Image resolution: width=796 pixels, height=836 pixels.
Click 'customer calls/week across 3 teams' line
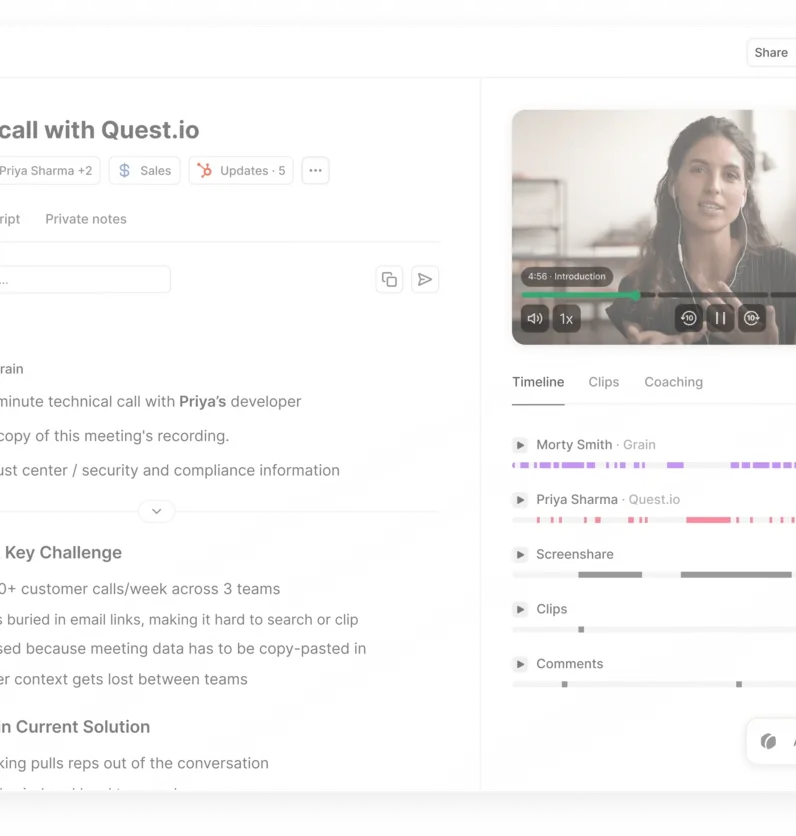point(150,589)
